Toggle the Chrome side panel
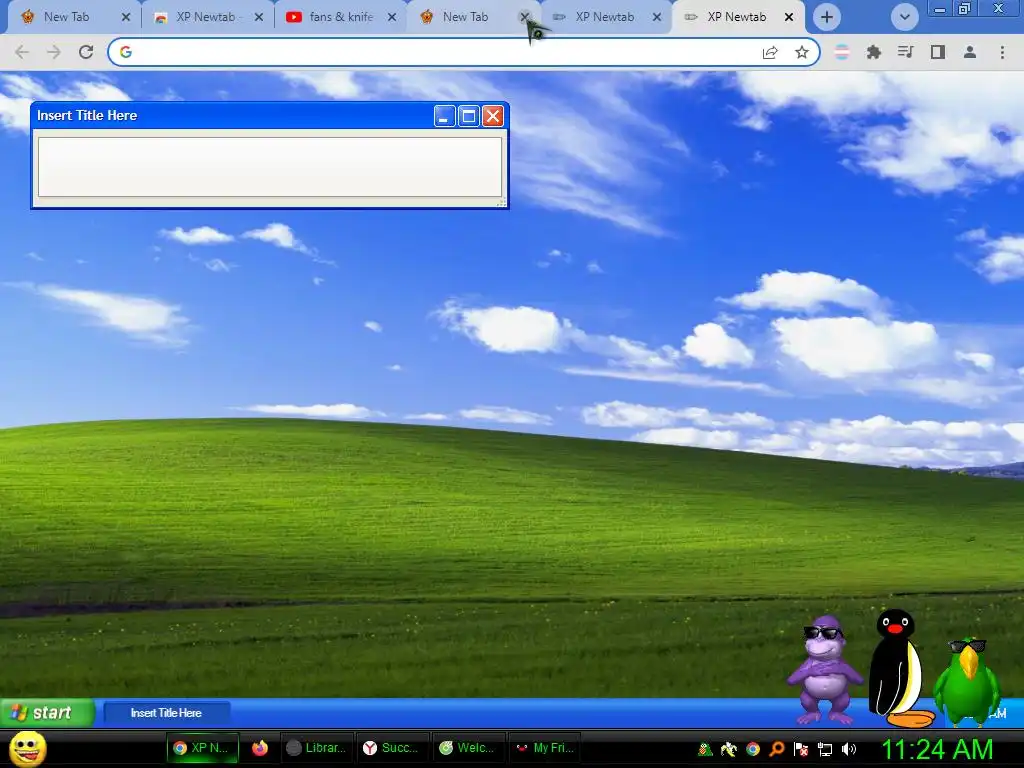This screenshot has width=1024, height=768. tap(938, 52)
